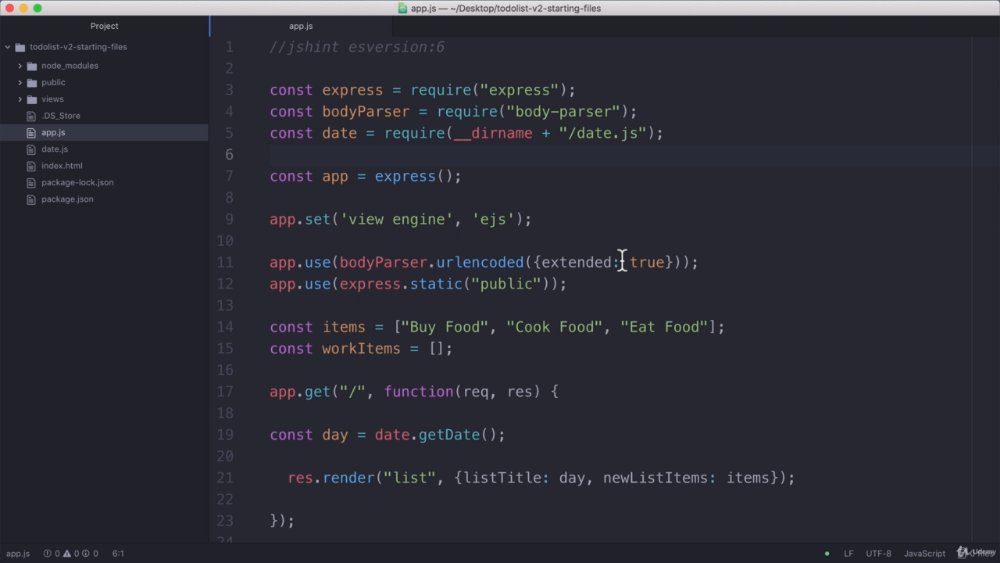The height and width of the screenshot is (563, 1000).
Task: Click the app.js file icon in tree
Action: pos(31,133)
